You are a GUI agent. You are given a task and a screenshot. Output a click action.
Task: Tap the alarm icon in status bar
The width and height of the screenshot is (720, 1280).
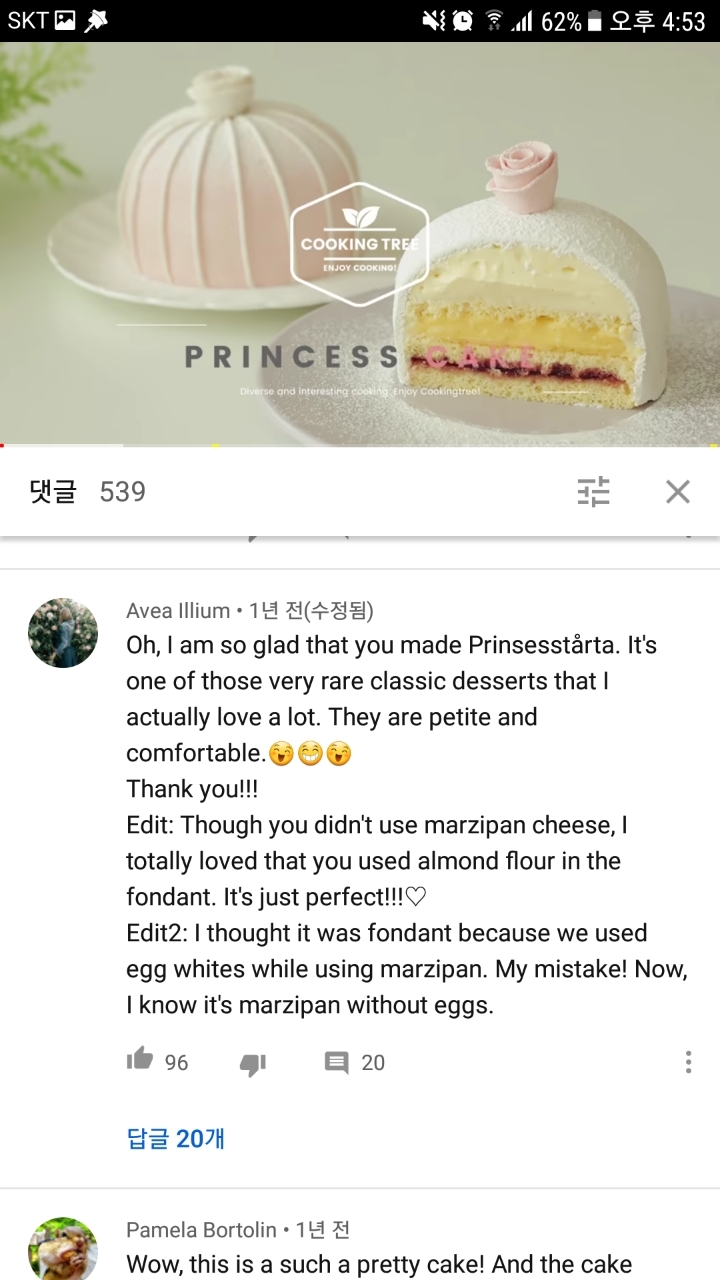pyautogui.click(x=462, y=21)
